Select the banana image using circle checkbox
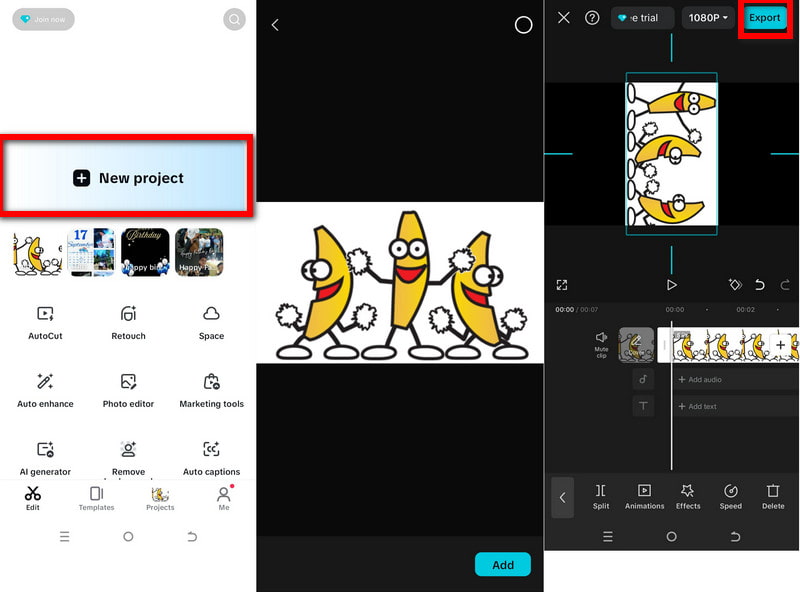Screen dimensions: 800x592 523,25
